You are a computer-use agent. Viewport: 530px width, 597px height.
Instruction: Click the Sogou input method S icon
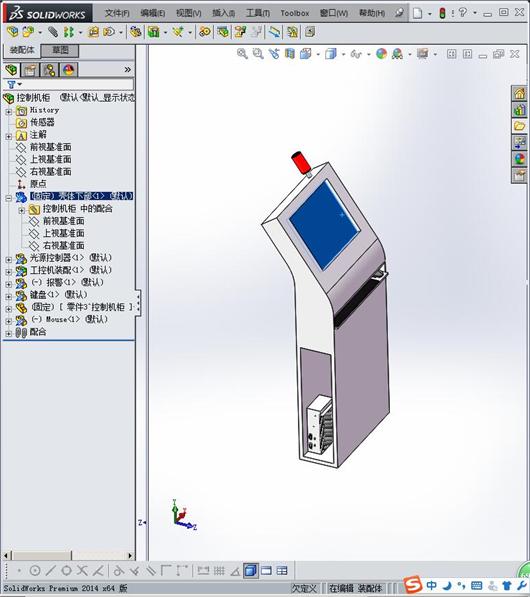[x=413, y=584]
